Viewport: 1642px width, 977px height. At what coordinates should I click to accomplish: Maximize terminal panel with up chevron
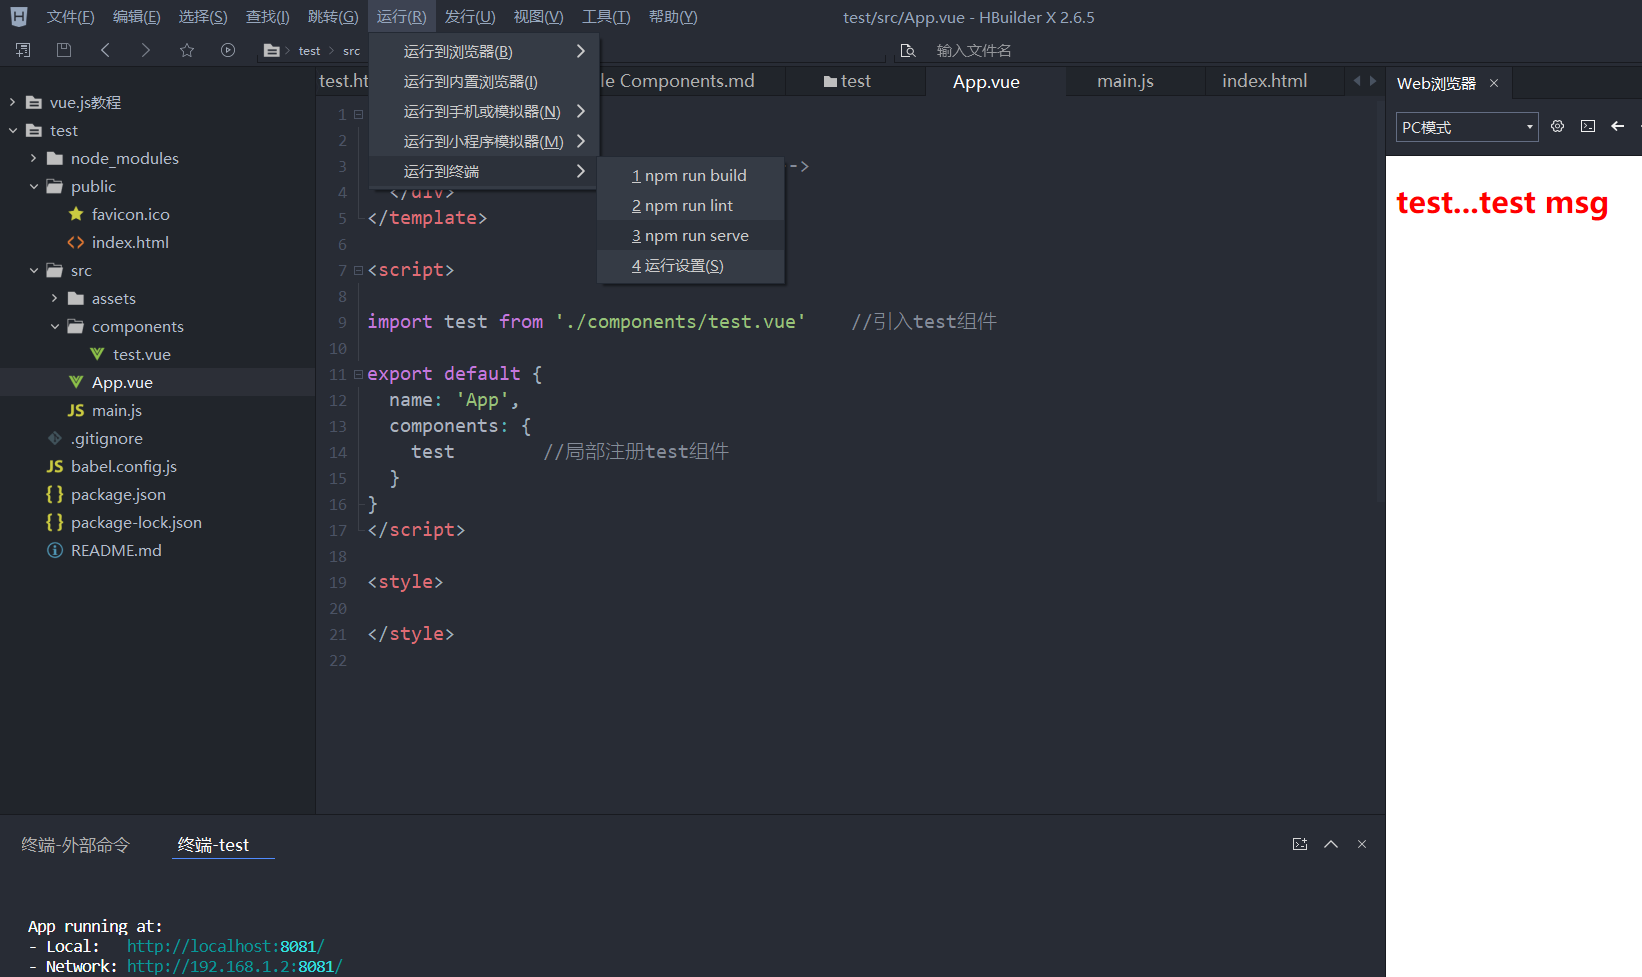1331,844
